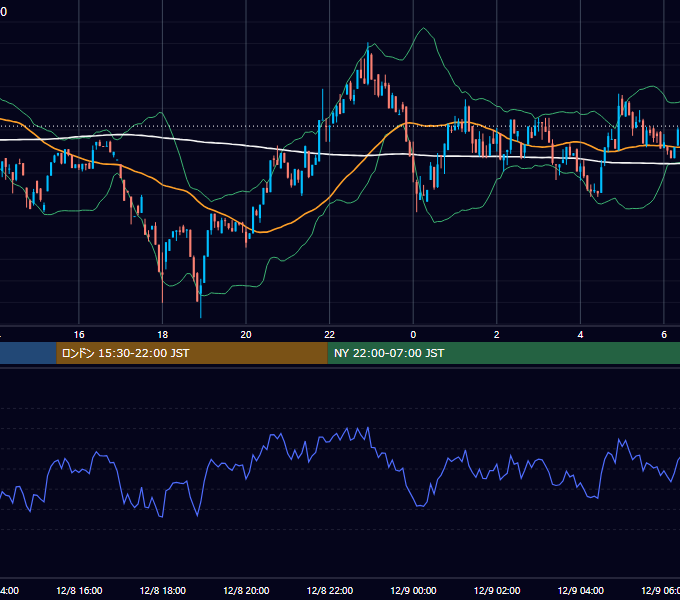Click the hour 20 axis label
This screenshot has width=680, height=600.
tap(246, 335)
